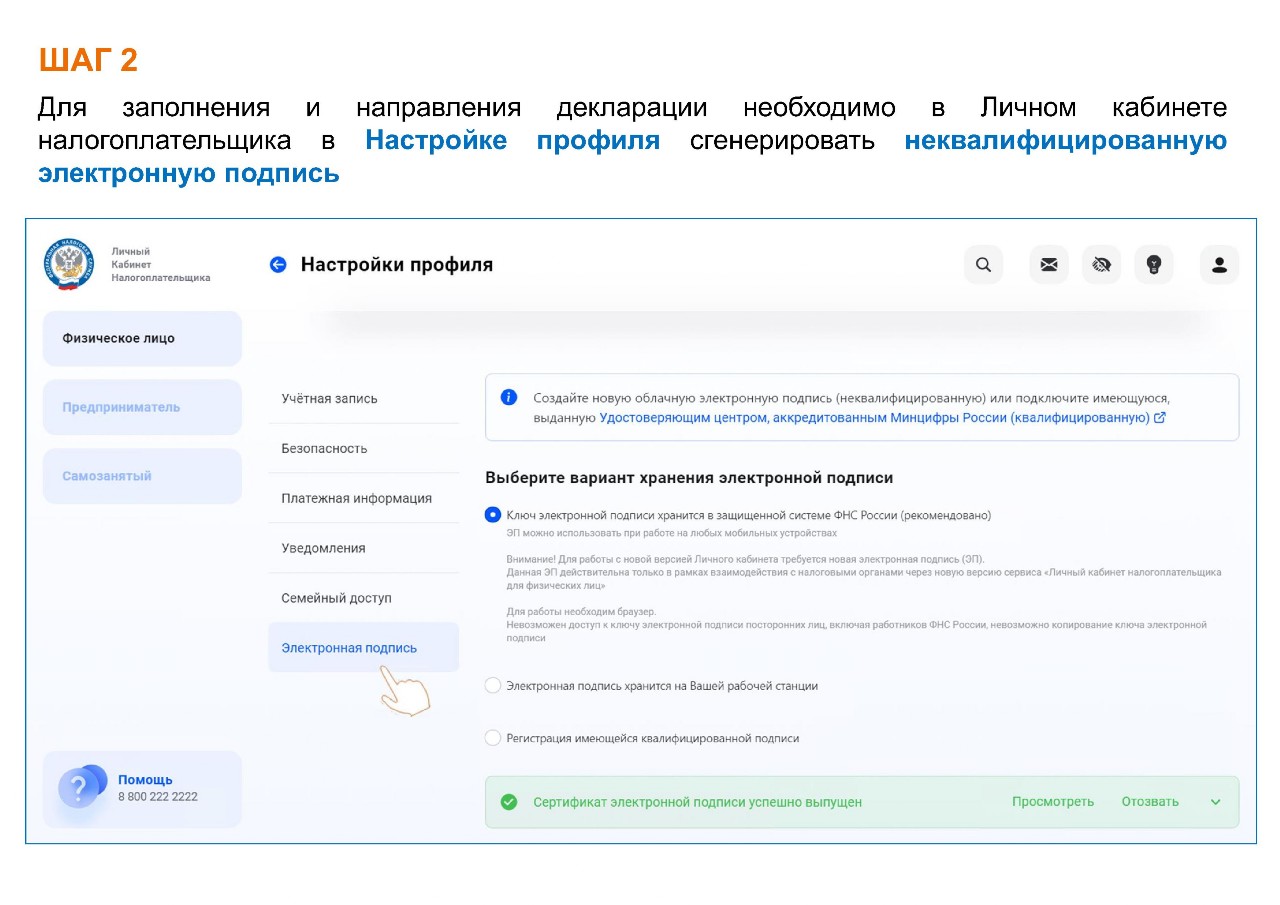Open the Семейный доступ section

[336, 598]
